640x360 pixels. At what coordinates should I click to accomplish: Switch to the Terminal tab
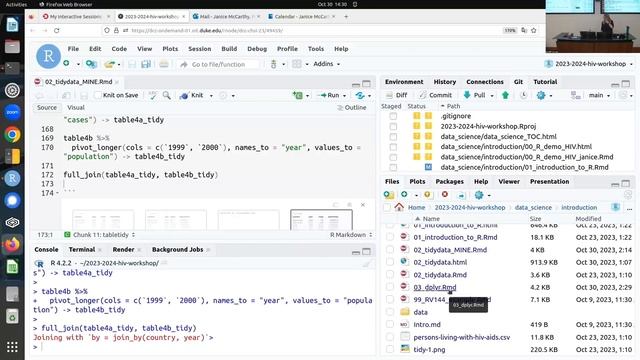(82, 249)
